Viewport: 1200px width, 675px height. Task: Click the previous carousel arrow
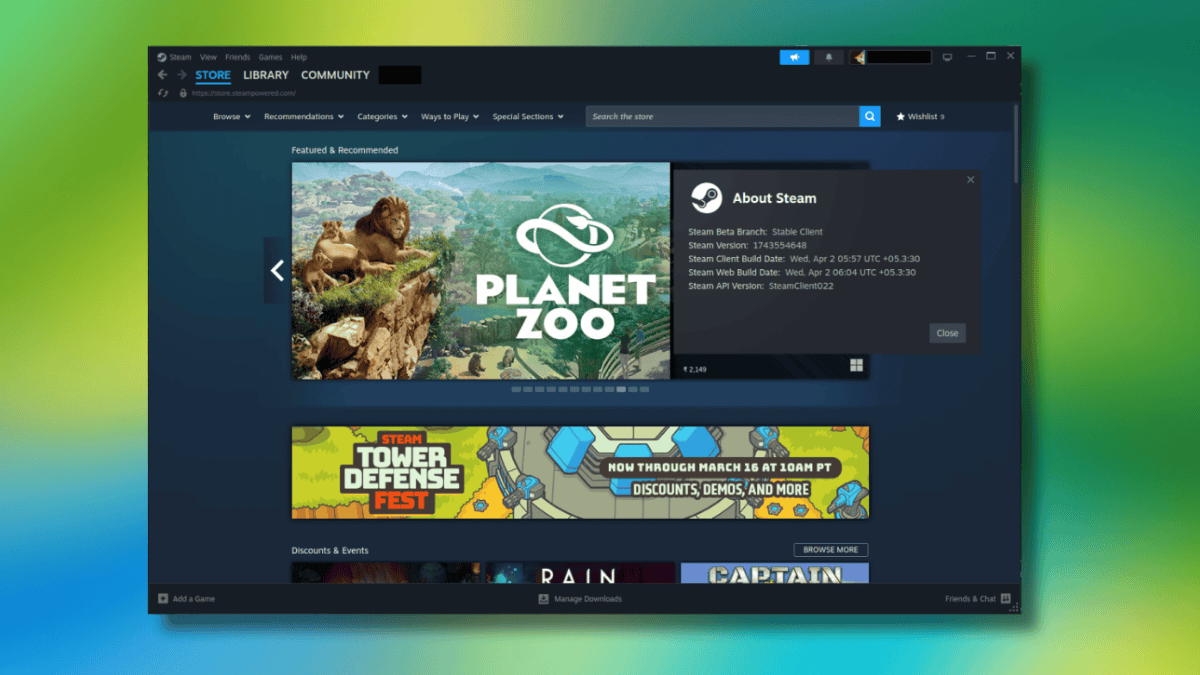pos(277,270)
